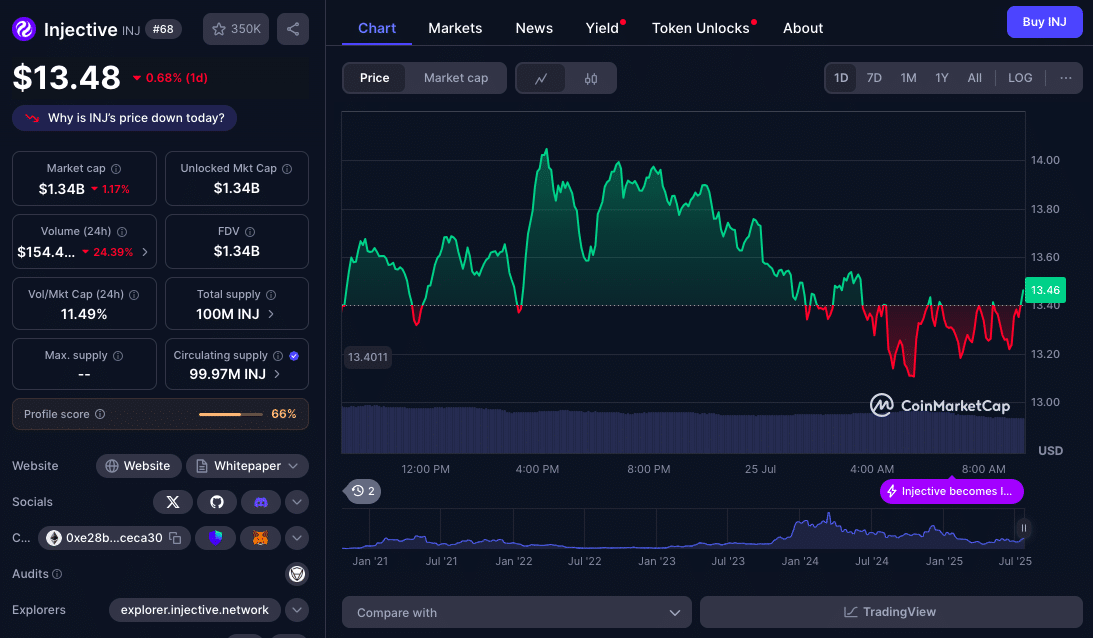This screenshot has width=1093, height=638.
Task: Add token to MetaMask fox icon
Action: (x=260, y=538)
